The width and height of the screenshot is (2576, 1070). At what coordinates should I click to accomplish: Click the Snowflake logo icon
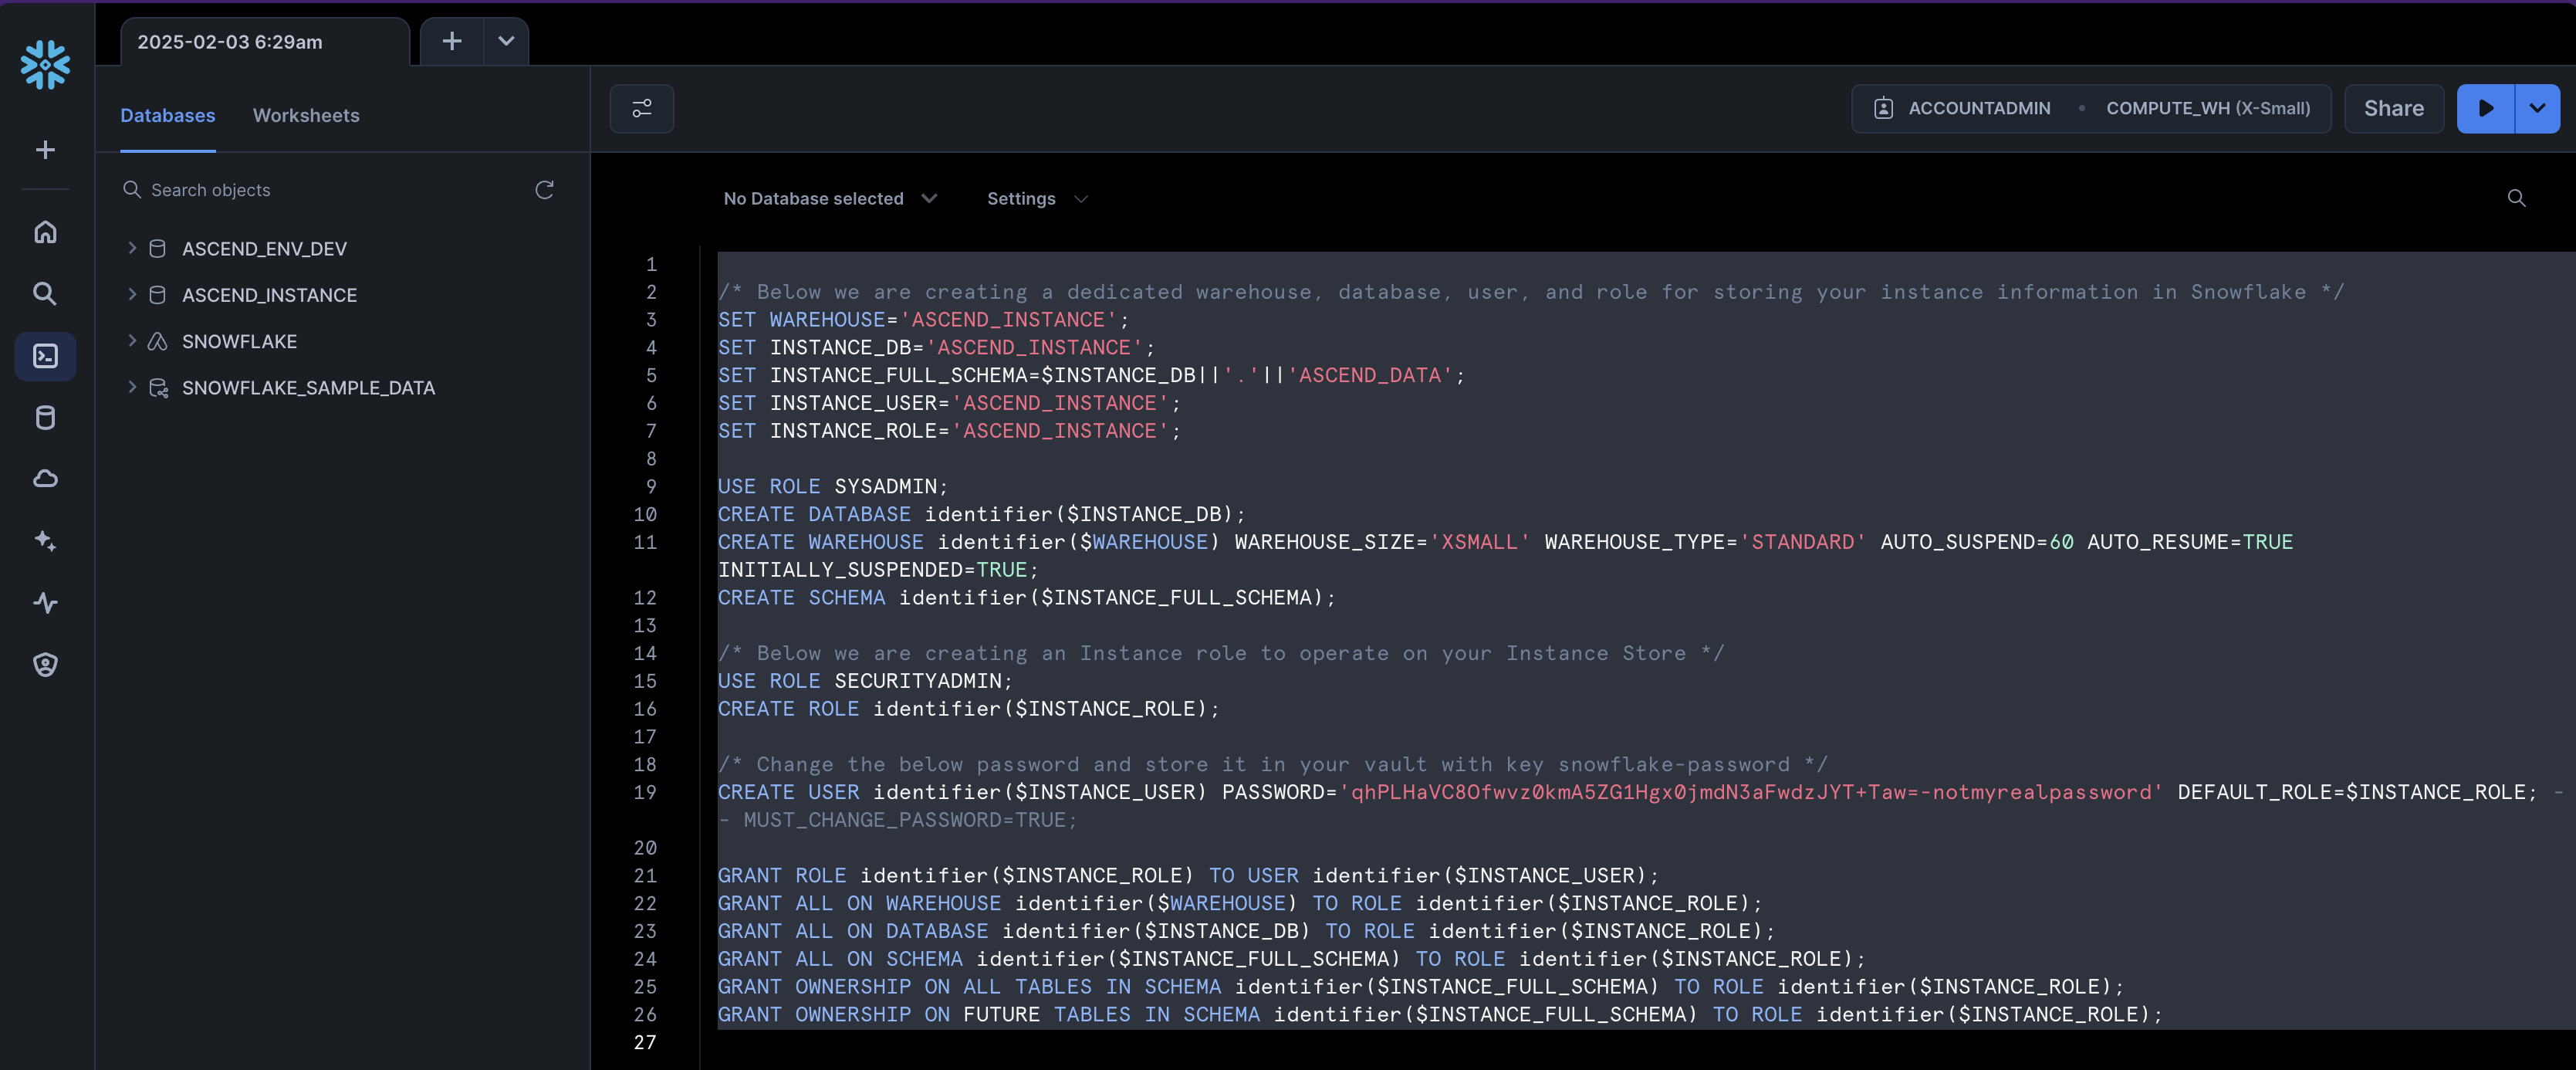coord(45,65)
